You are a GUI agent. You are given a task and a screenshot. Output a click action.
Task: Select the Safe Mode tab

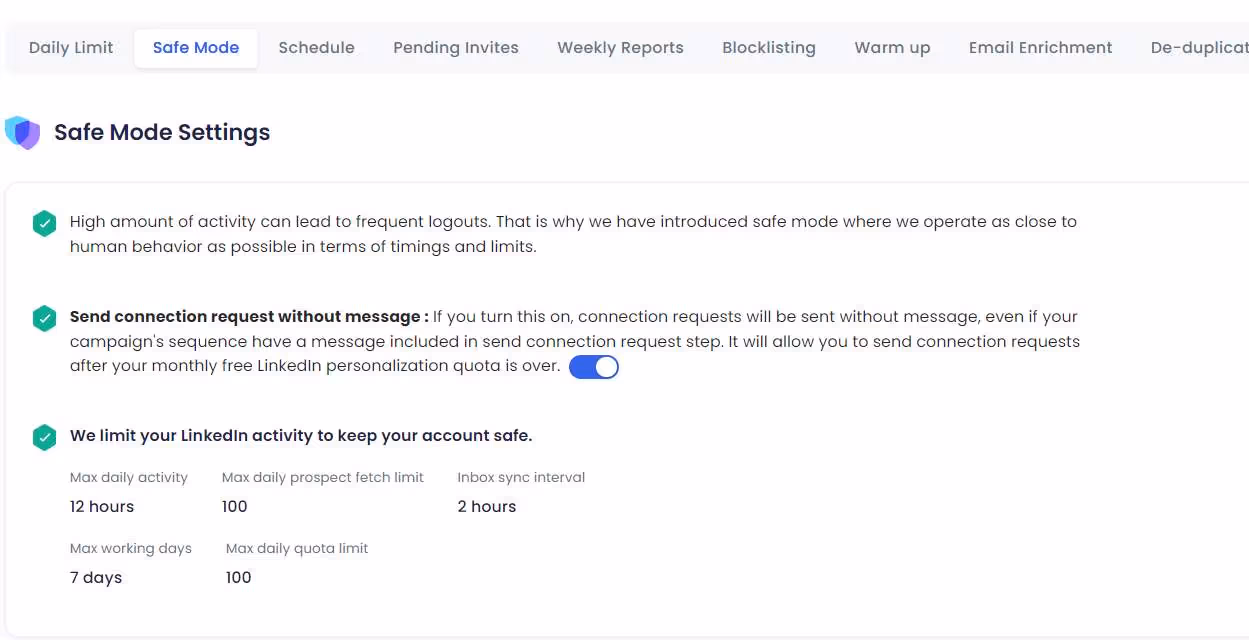(196, 47)
